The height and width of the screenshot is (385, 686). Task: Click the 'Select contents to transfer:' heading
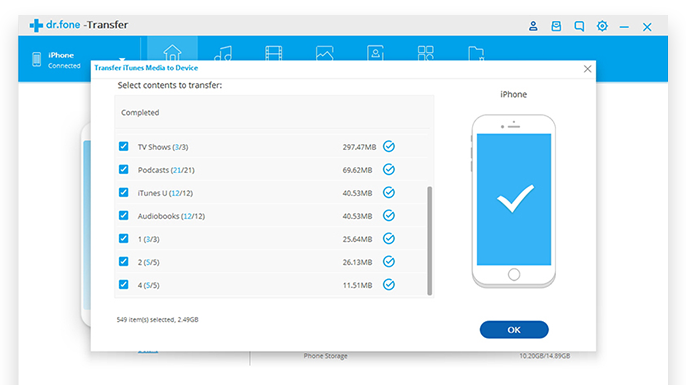pos(170,85)
